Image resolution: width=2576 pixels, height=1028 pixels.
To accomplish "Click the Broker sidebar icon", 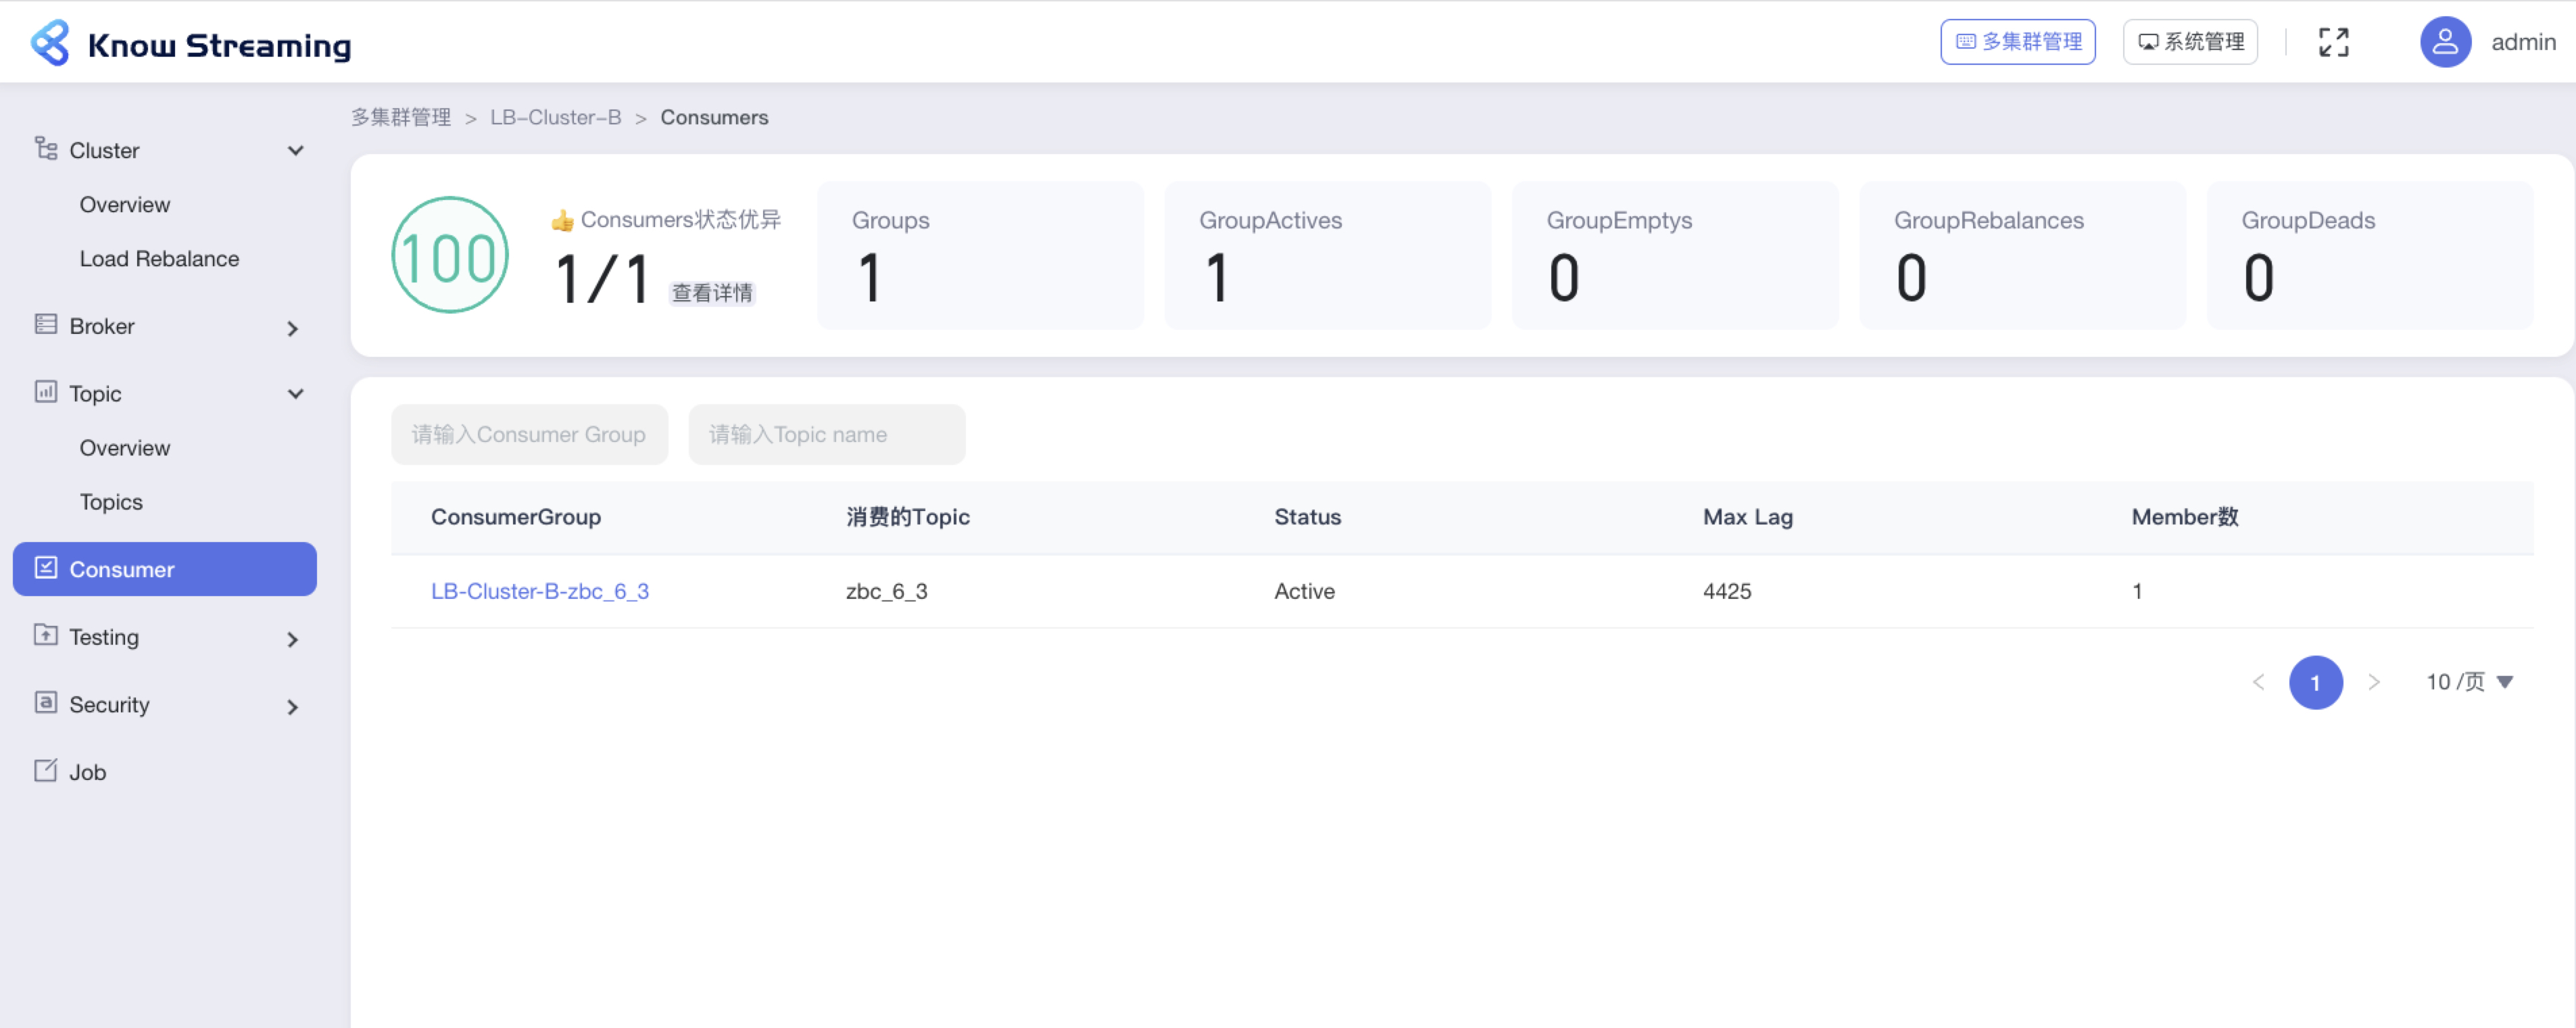I will pyautogui.click(x=46, y=324).
